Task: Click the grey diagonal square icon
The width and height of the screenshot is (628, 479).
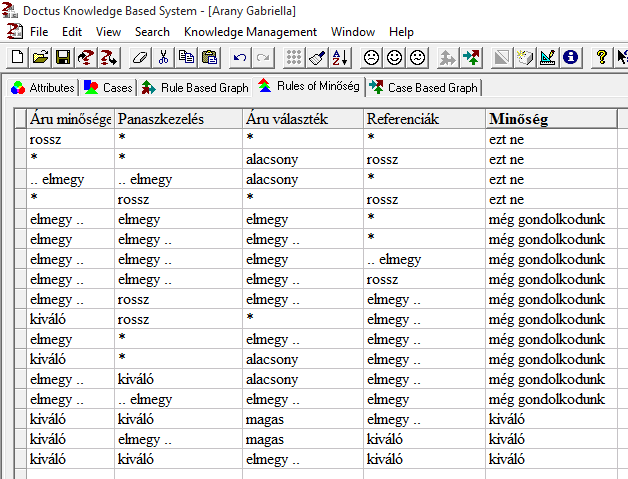Action: click(502, 57)
